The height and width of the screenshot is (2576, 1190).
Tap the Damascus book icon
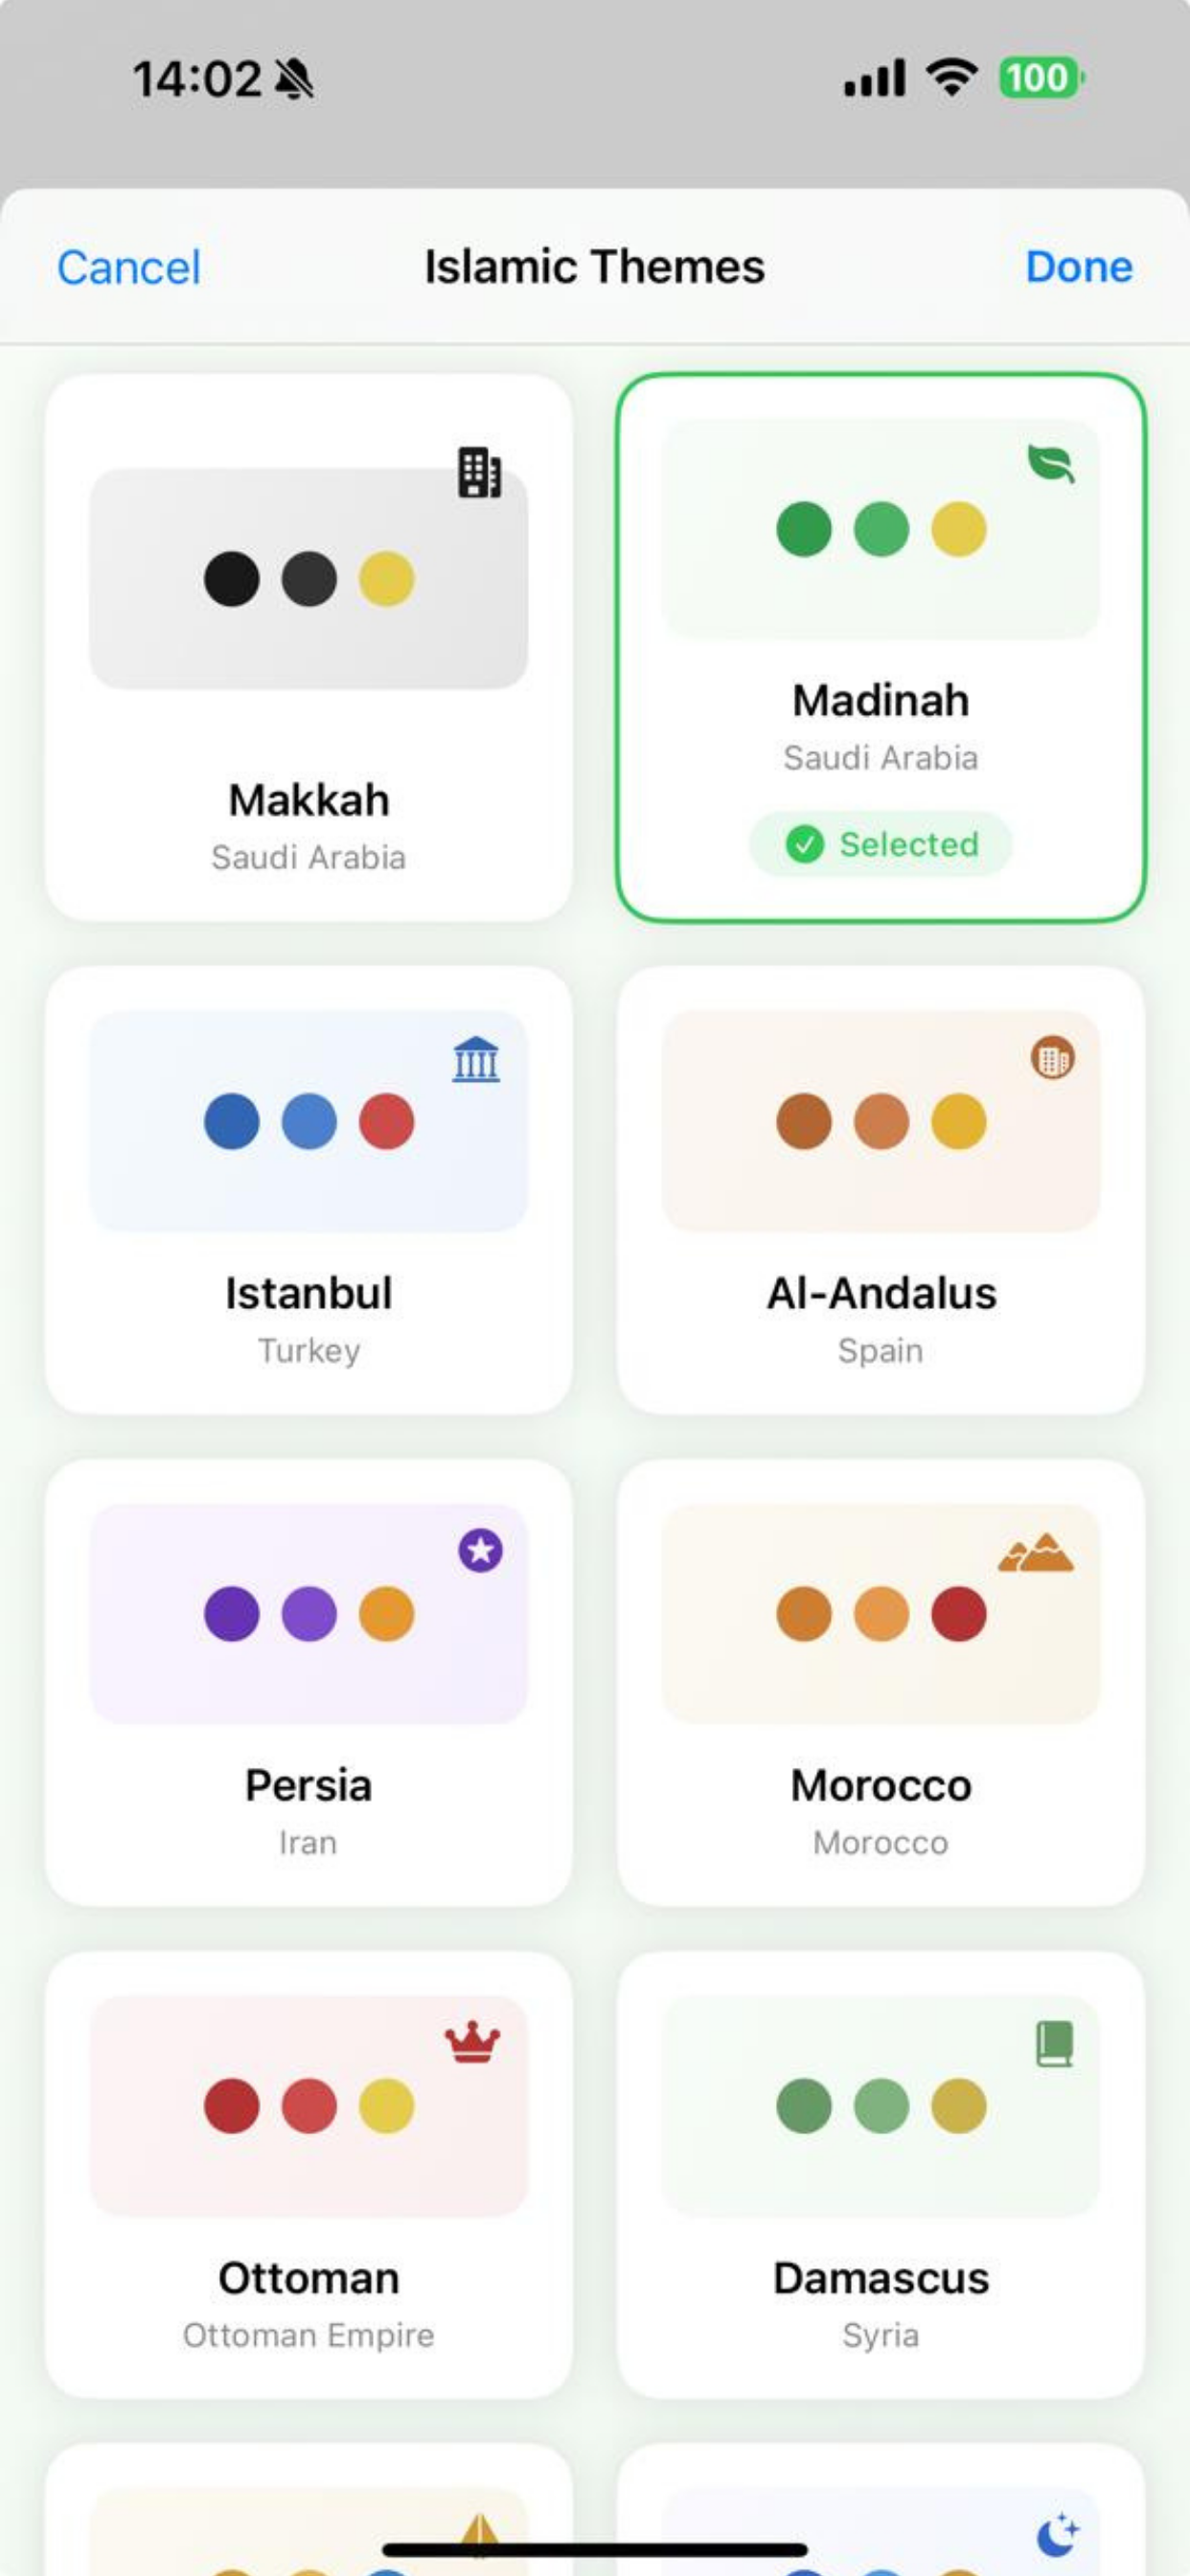tap(1054, 2043)
